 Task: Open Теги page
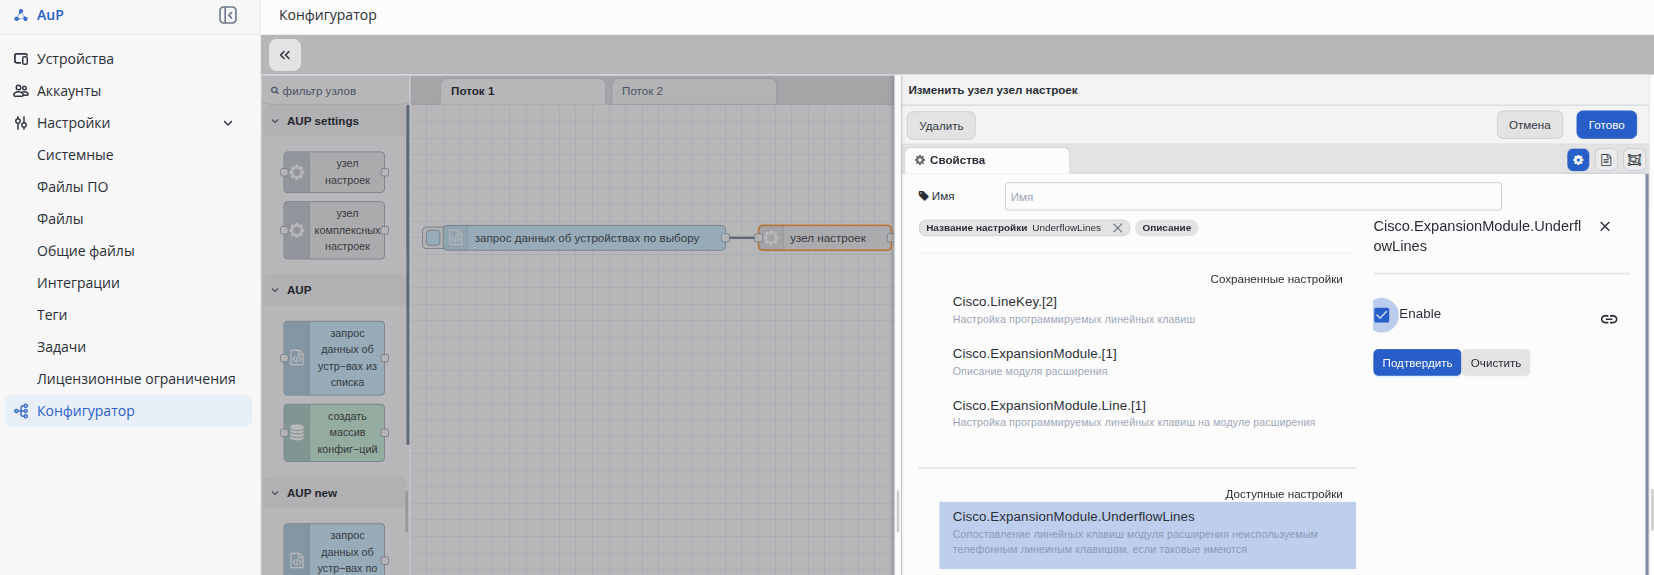click(52, 315)
